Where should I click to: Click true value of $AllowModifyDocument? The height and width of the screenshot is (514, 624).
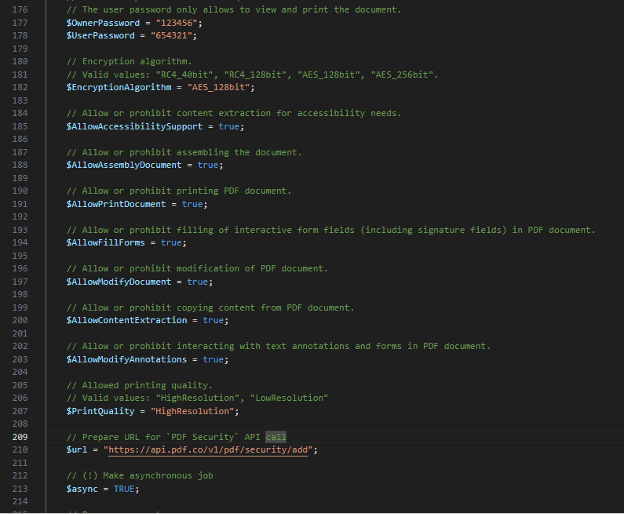tap(197, 282)
